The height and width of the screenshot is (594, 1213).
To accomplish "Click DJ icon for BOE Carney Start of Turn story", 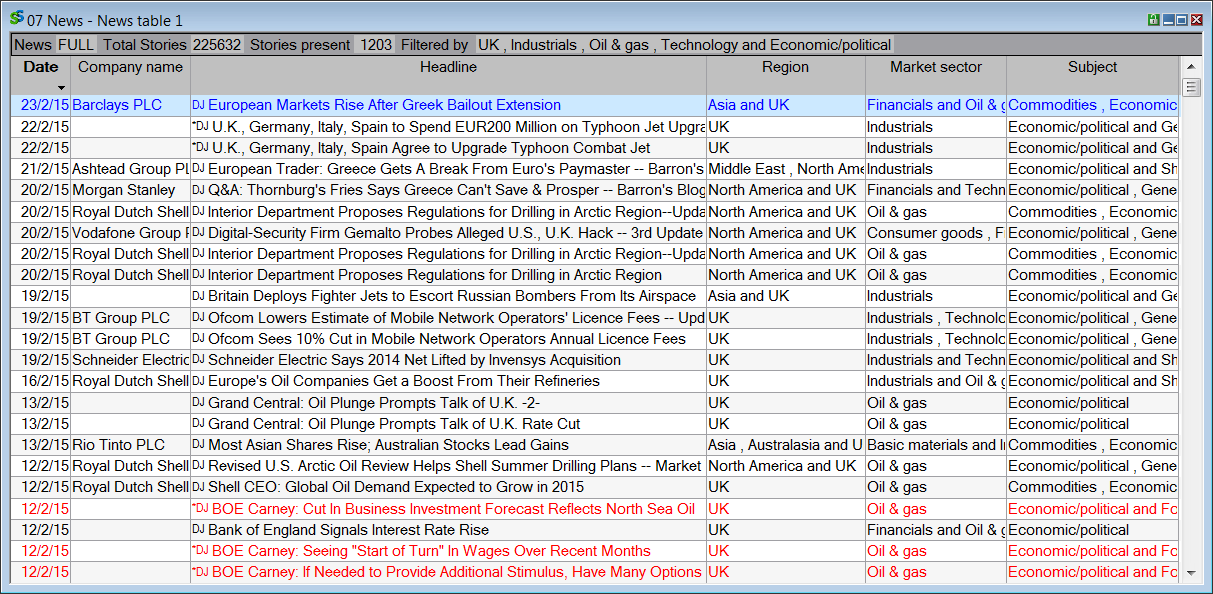I will (x=198, y=551).
